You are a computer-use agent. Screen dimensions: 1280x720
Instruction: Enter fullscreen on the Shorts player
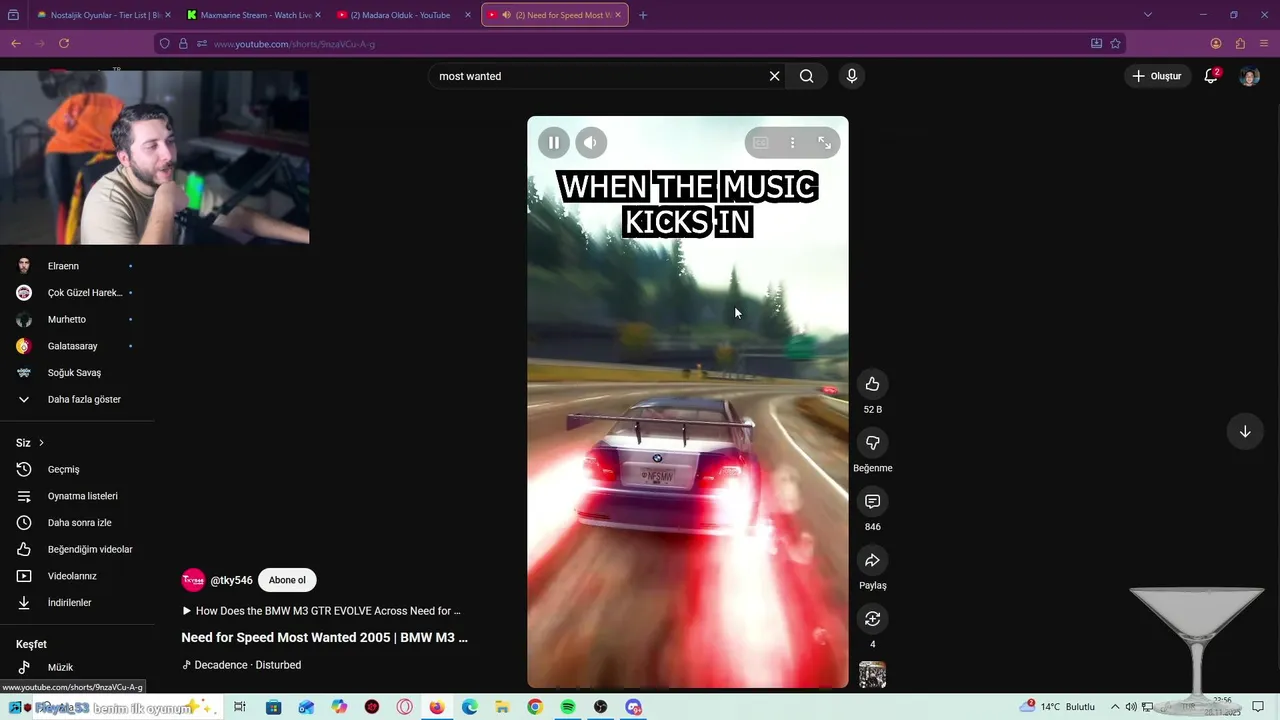pyautogui.click(x=824, y=143)
